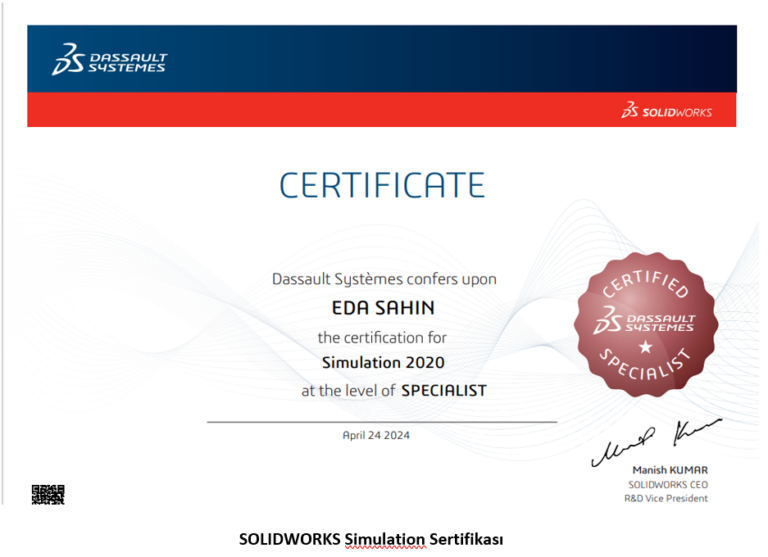Click the DS logo inside the red seal

(x=645, y=320)
